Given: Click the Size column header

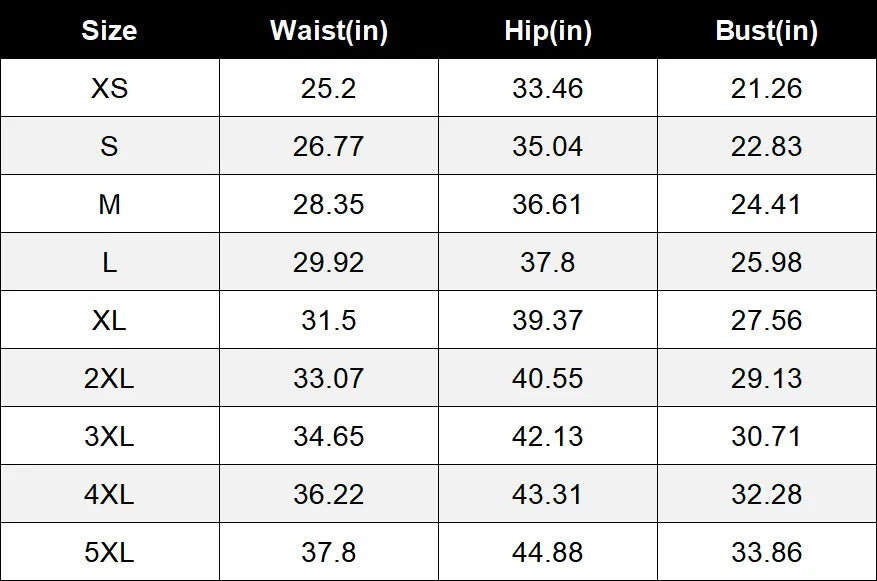Looking at the screenshot, I should (x=109, y=30).
